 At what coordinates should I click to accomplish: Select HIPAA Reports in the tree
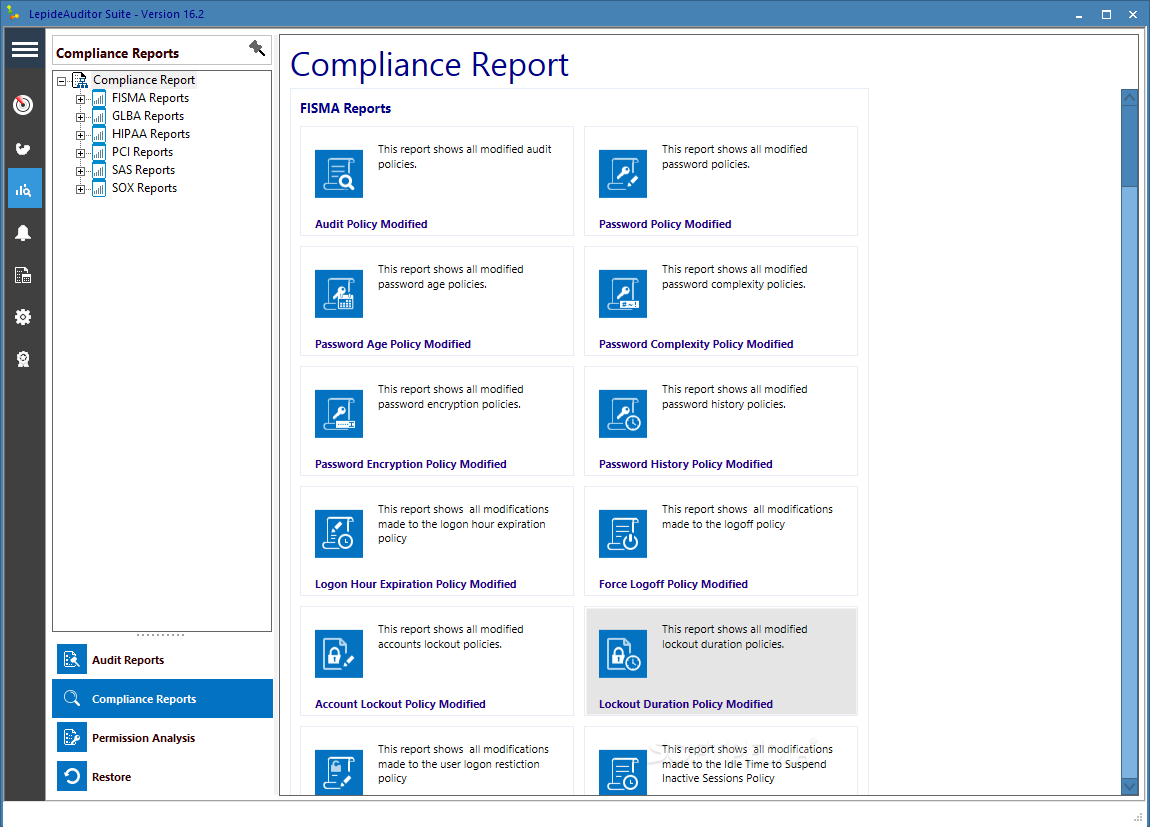coord(151,134)
